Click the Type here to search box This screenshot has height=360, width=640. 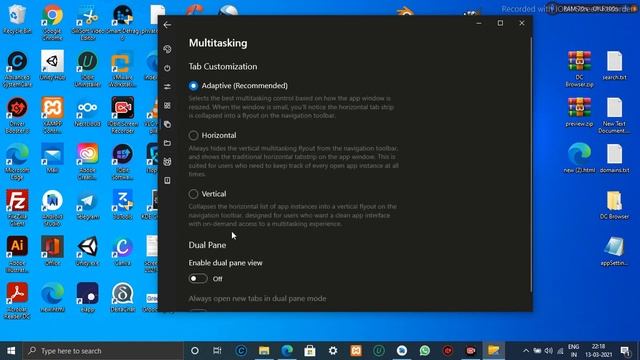pyautogui.click(x=103, y=351)
